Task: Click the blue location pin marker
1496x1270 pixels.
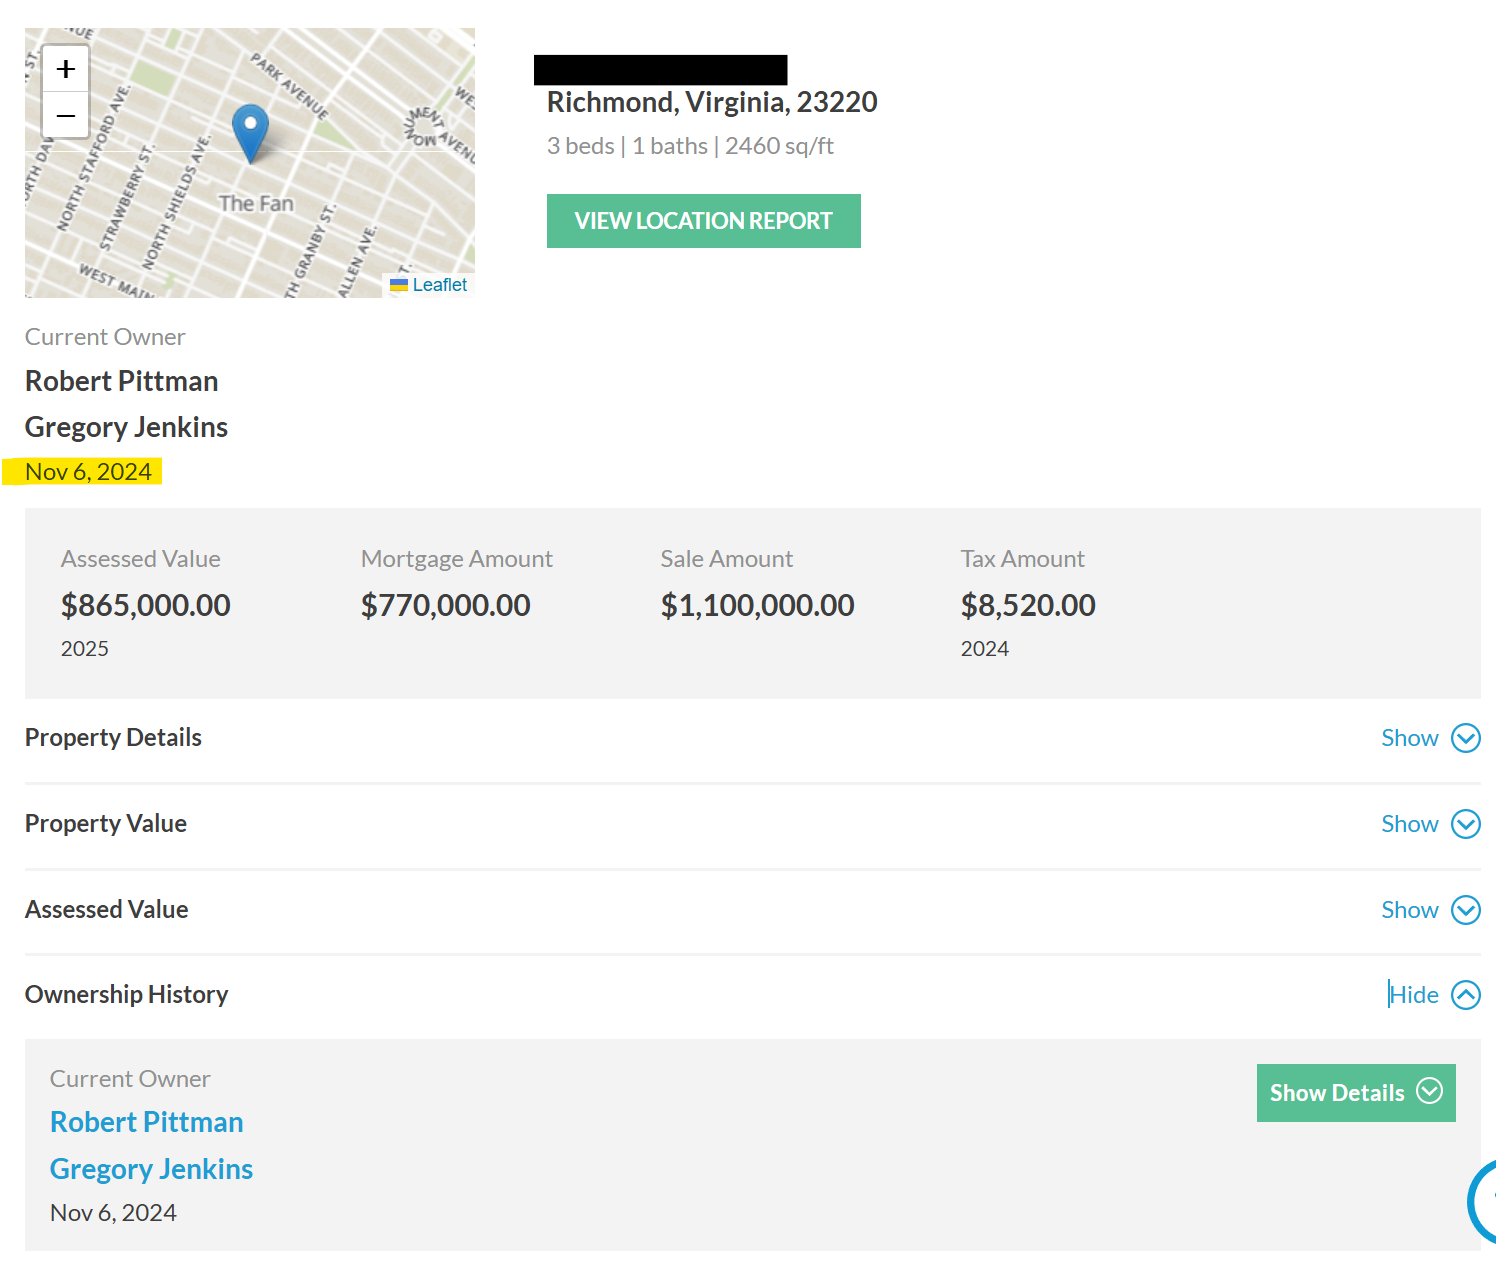Action: [x=250, y=134]
